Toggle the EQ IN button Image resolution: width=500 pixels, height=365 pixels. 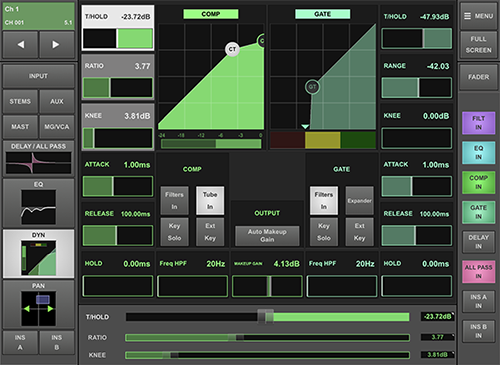point(478,153)
